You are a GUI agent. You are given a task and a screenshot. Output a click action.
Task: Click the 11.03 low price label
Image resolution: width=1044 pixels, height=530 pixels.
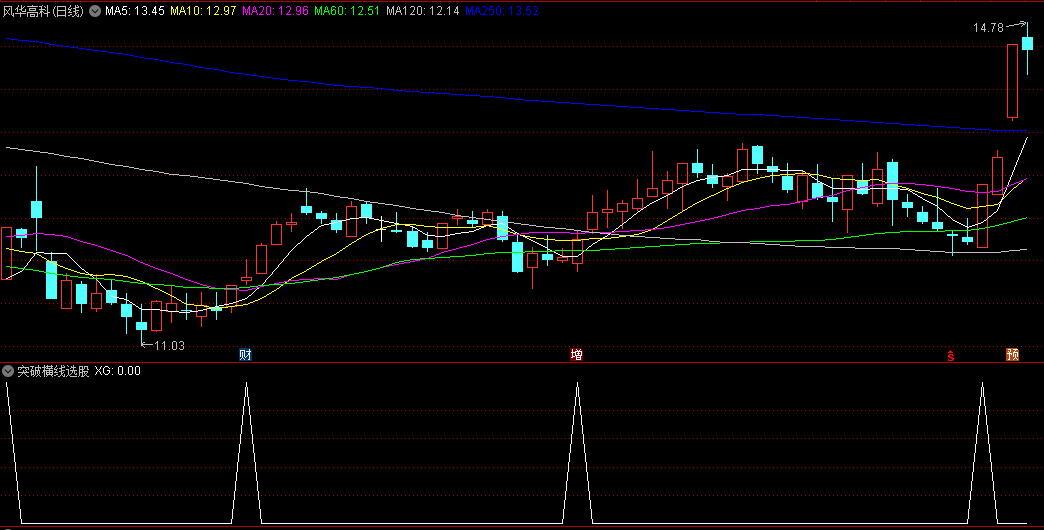(170, 346)
